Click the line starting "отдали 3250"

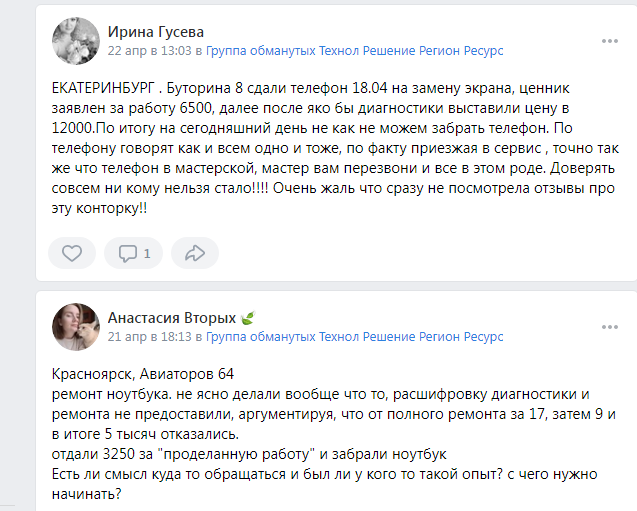[249, 453]
